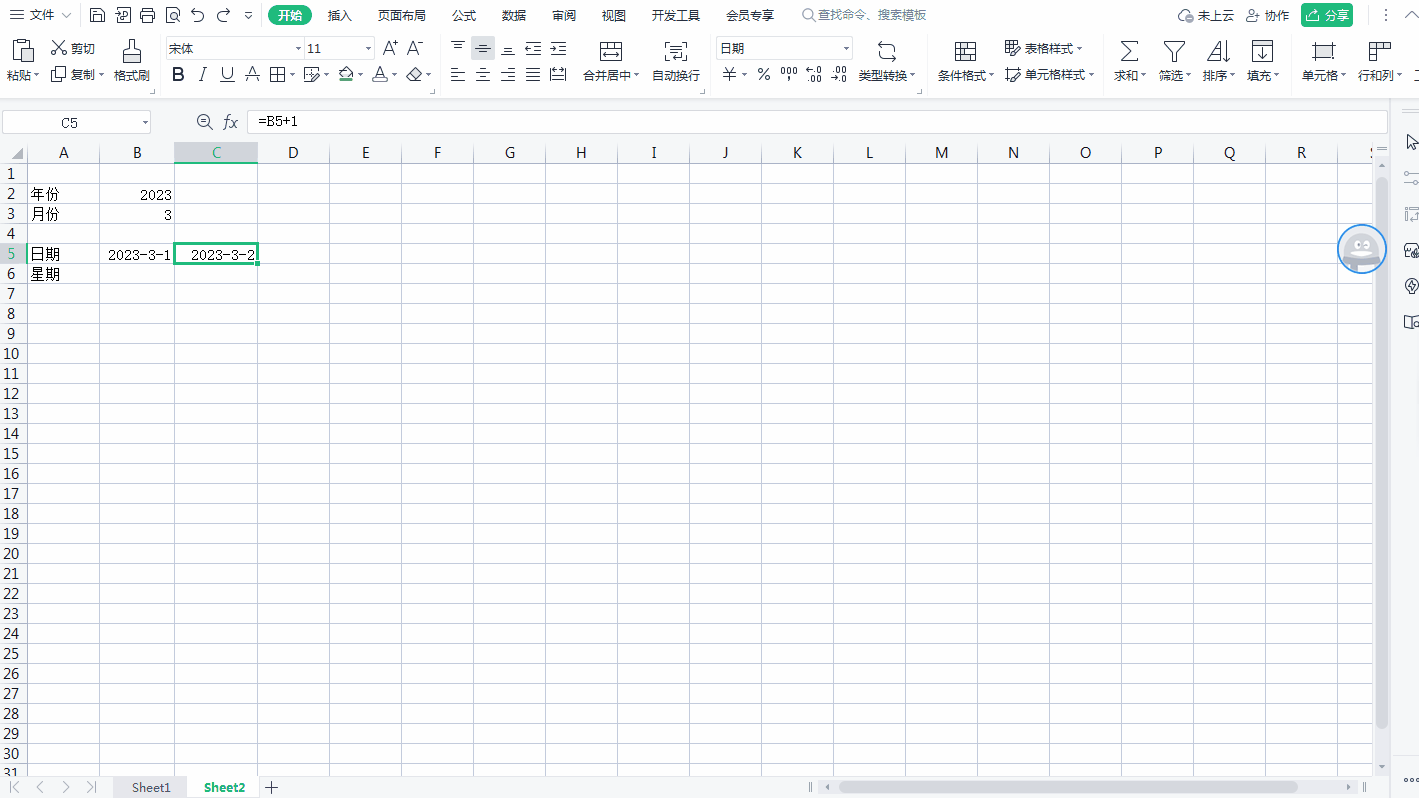Click the Save icon in quick access toolbar

(x=97, y=15)
